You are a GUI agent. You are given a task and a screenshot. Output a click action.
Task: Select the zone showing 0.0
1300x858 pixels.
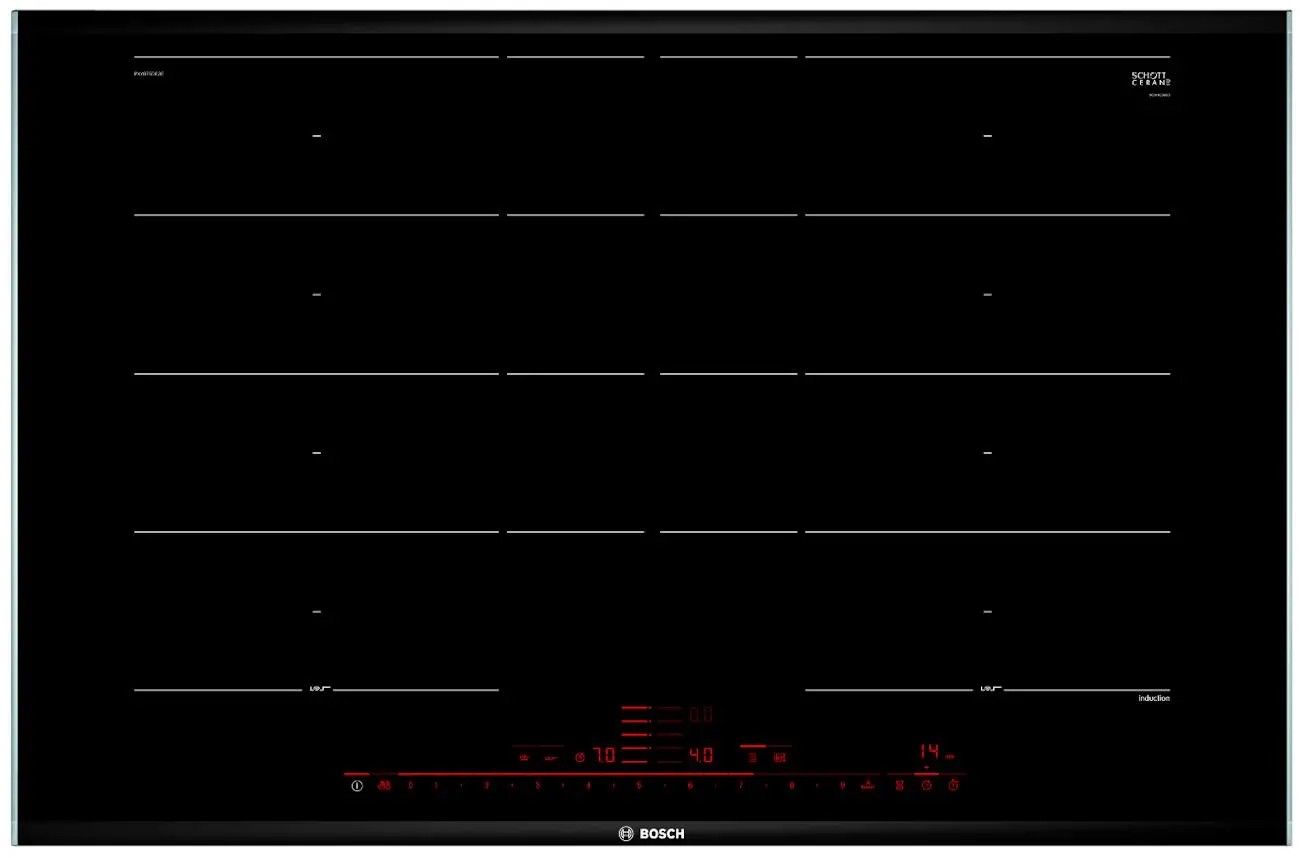point(701,715)
